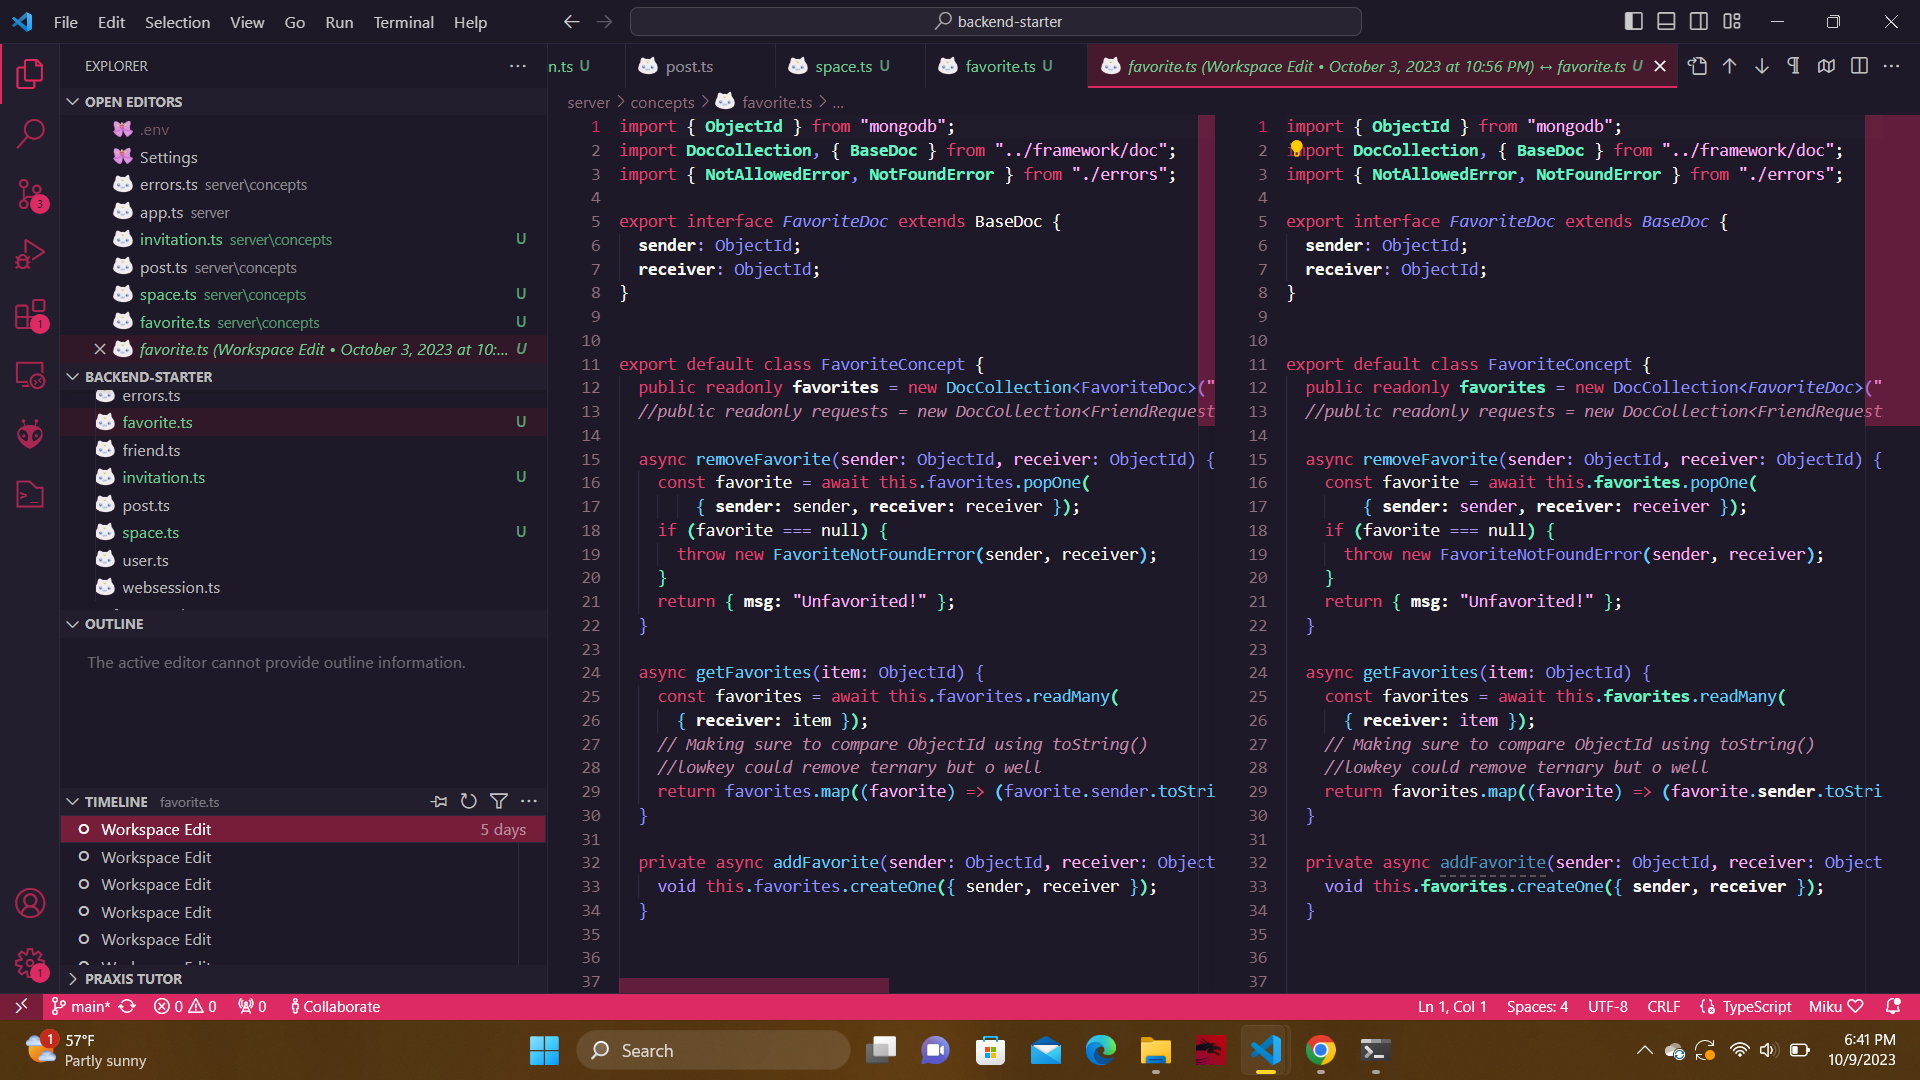The height and width of the screenshot is (1080, 1920).
Task: Open the alien-face extension icon in activity bar
Action: click(x=30, y=434)
